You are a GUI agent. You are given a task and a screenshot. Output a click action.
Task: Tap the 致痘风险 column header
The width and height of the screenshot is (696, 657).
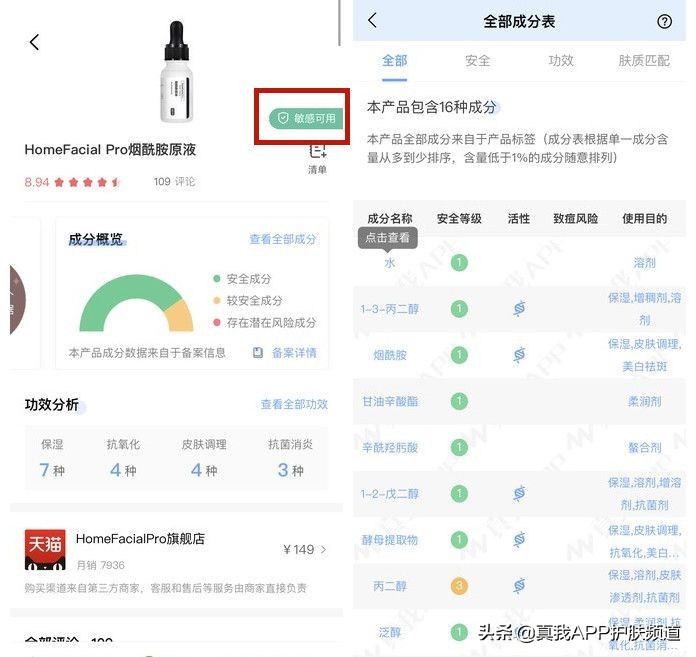[576, 218]
